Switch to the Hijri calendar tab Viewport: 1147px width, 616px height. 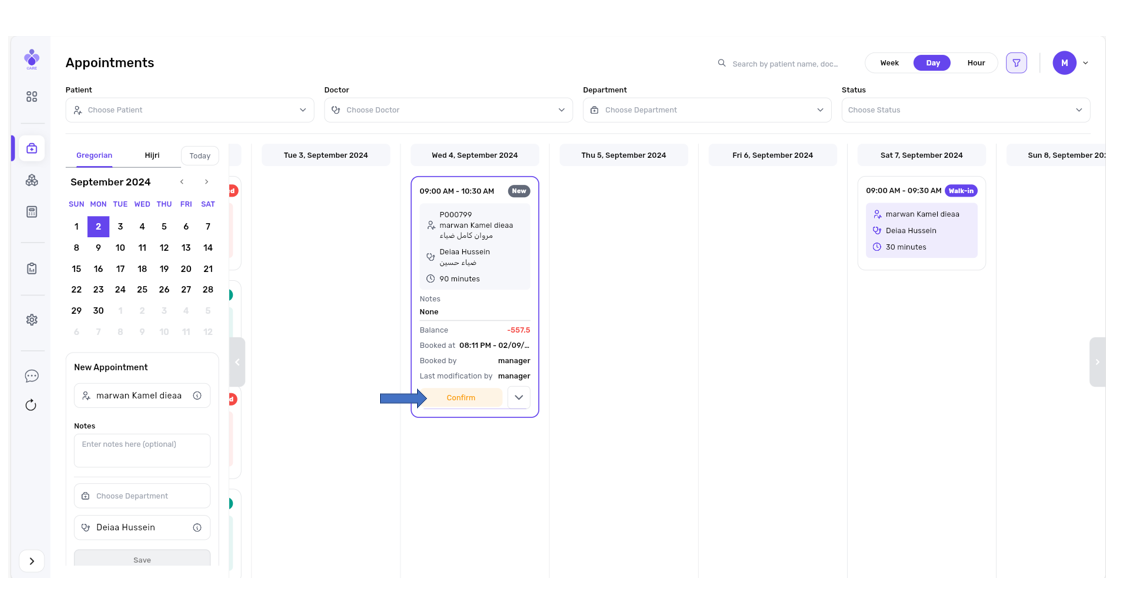152,156
